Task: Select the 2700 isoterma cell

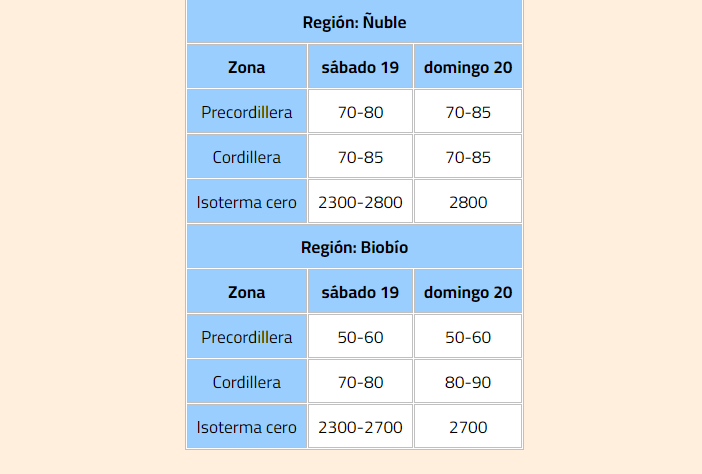Action: (468, 427)
